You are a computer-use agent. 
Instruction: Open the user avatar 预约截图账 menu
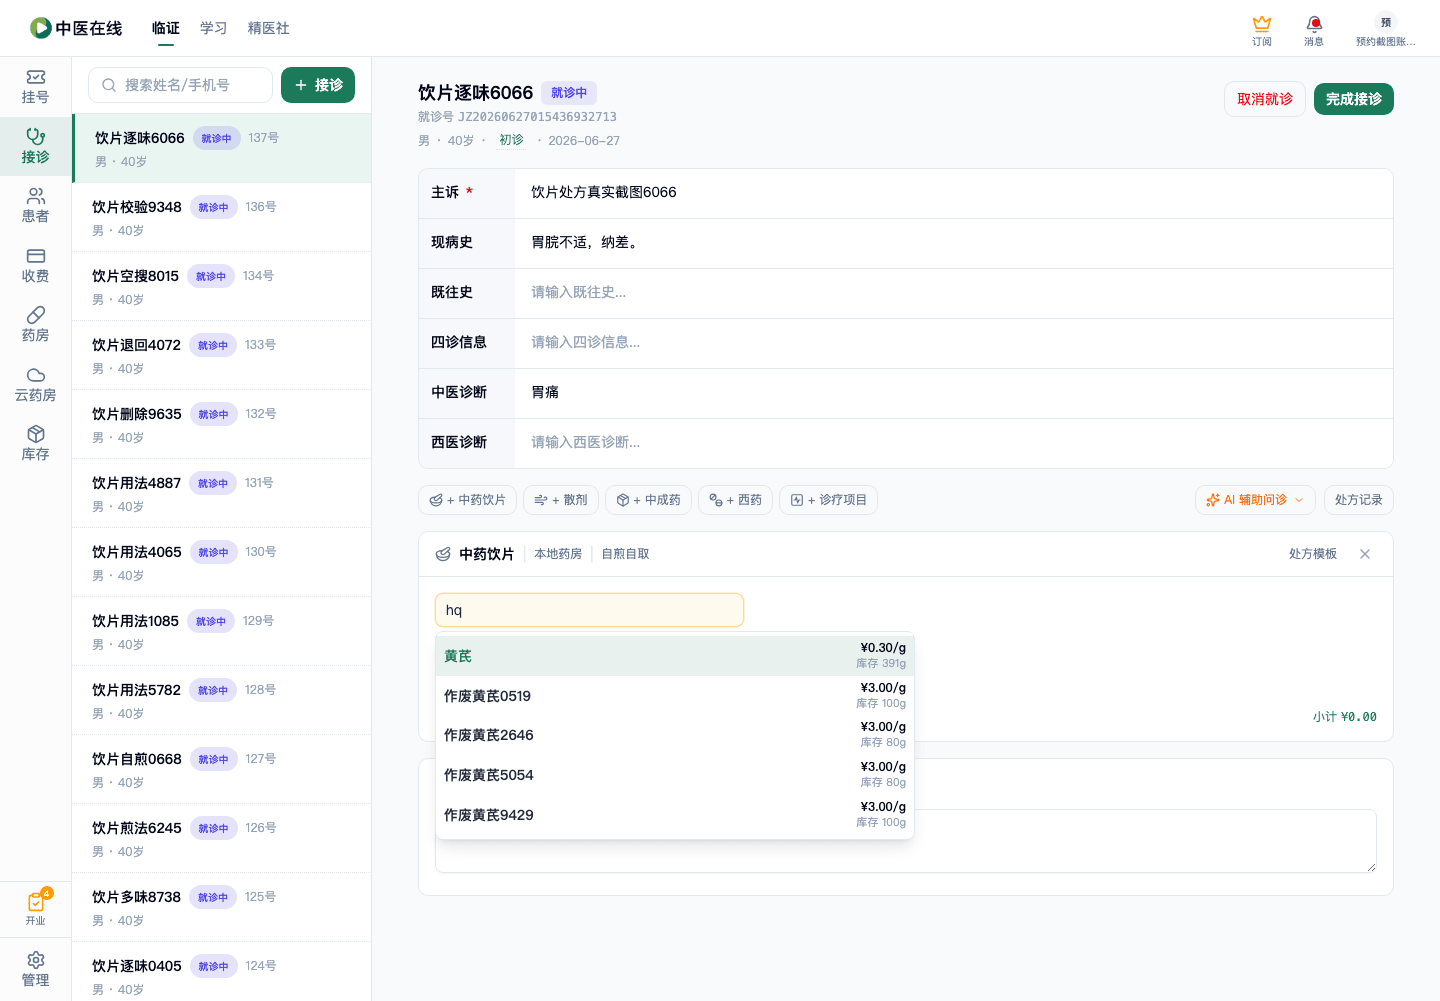[x=1385, y=30]
